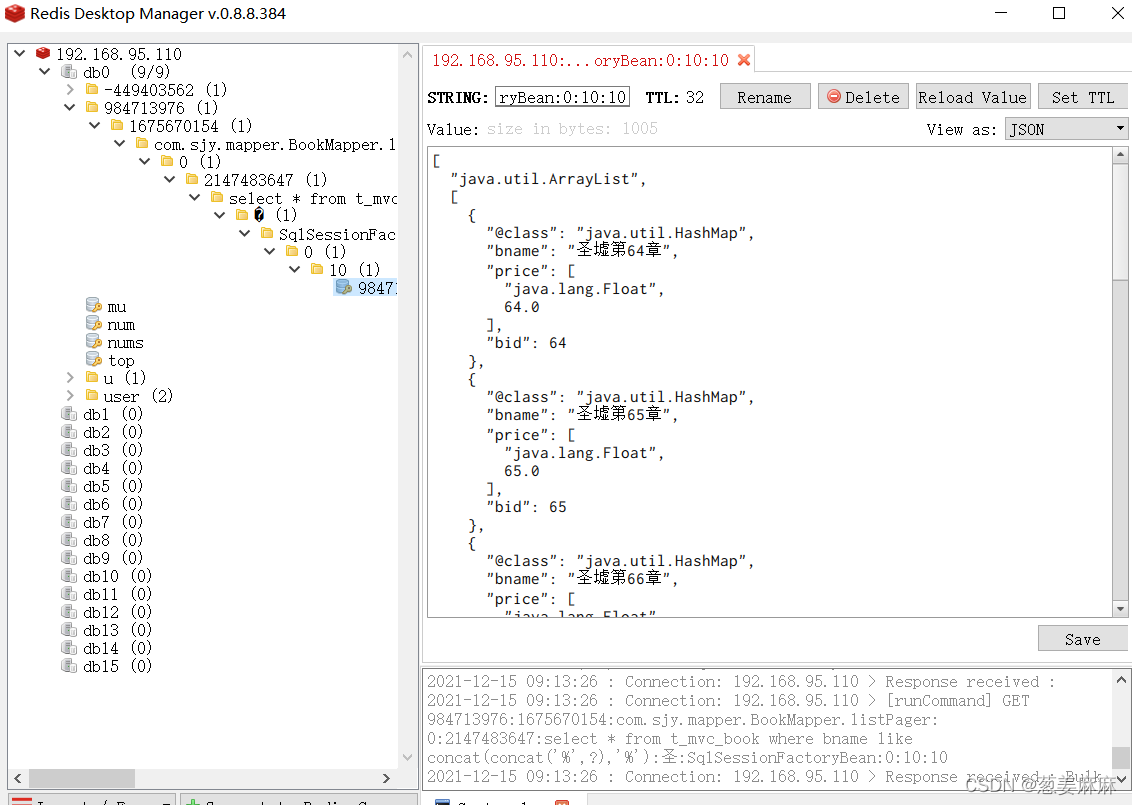
Task: Click the TTL value 32 label
Action: click(x=695, y=97)
